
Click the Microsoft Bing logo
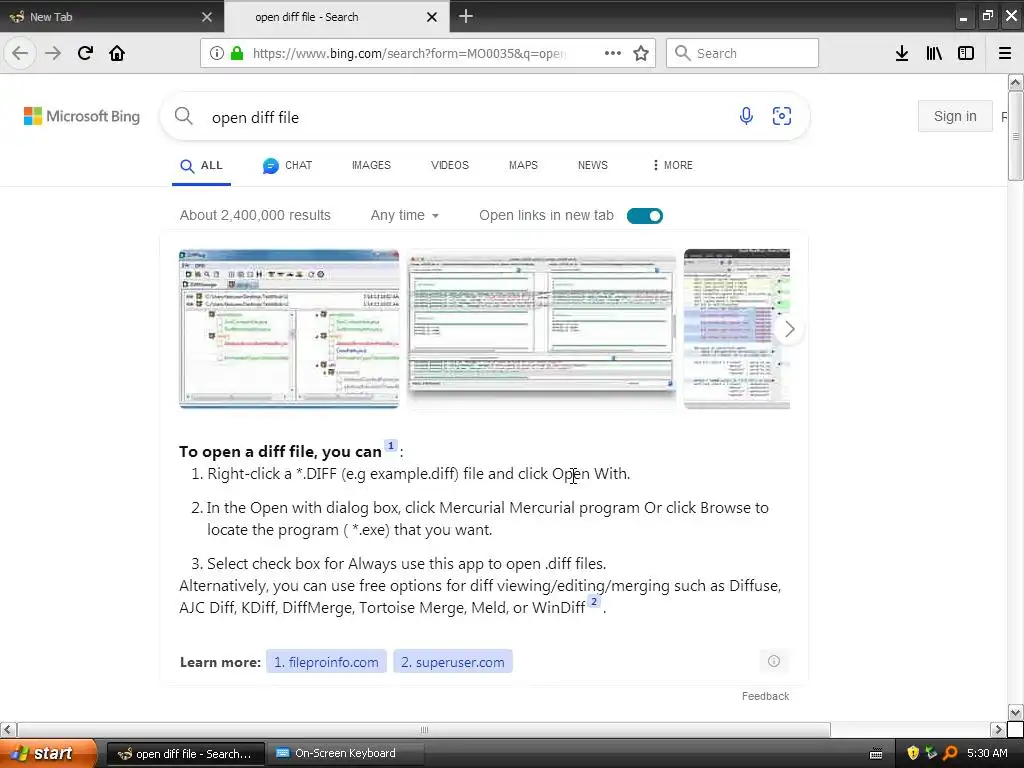82,116
